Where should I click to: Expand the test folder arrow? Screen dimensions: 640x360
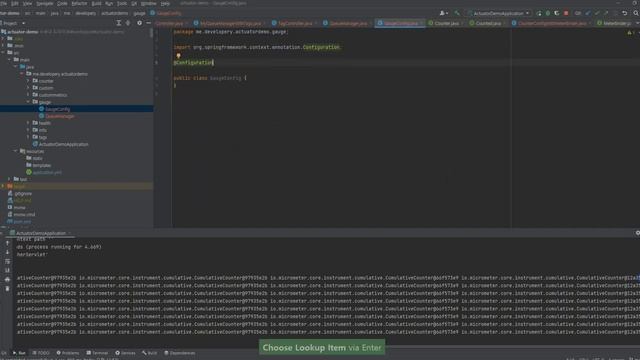coord(9,179)
